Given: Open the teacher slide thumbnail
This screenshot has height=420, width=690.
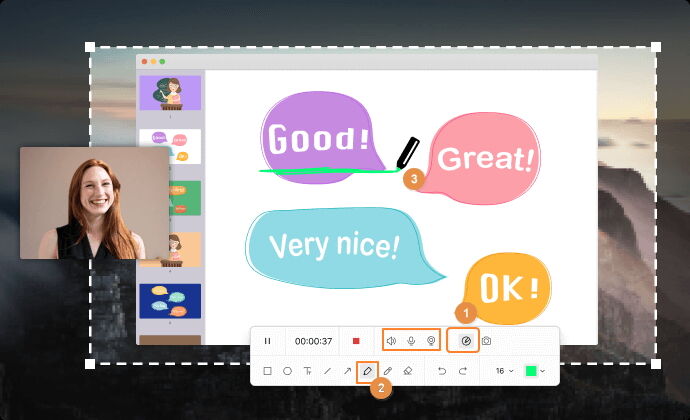Looking at the screenshot, I should (170, 93).
